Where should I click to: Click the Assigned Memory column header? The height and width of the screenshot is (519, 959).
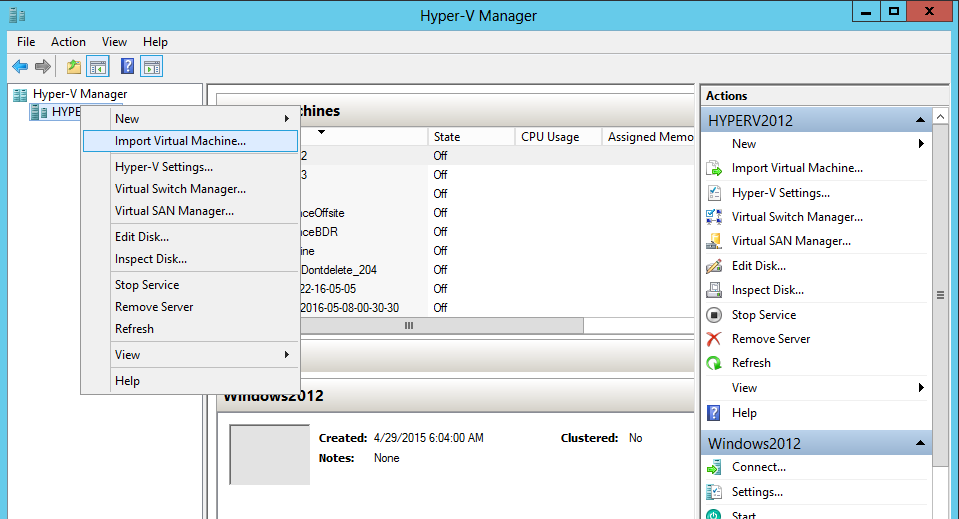click(648, 137)
